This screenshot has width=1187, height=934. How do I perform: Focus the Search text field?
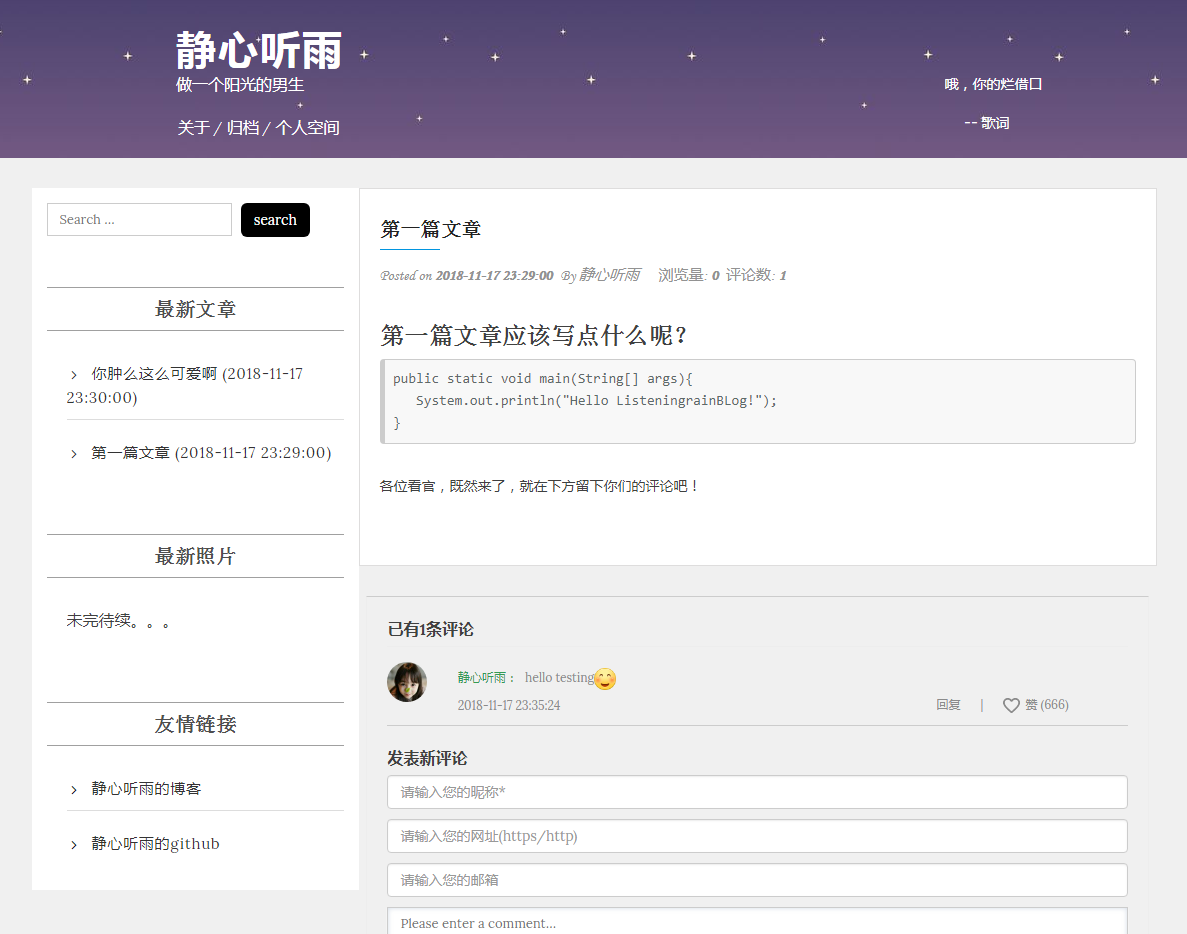pos(139,219)
